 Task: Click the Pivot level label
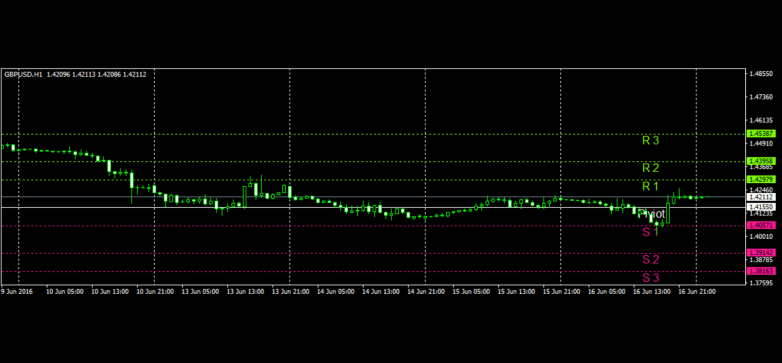651,214
